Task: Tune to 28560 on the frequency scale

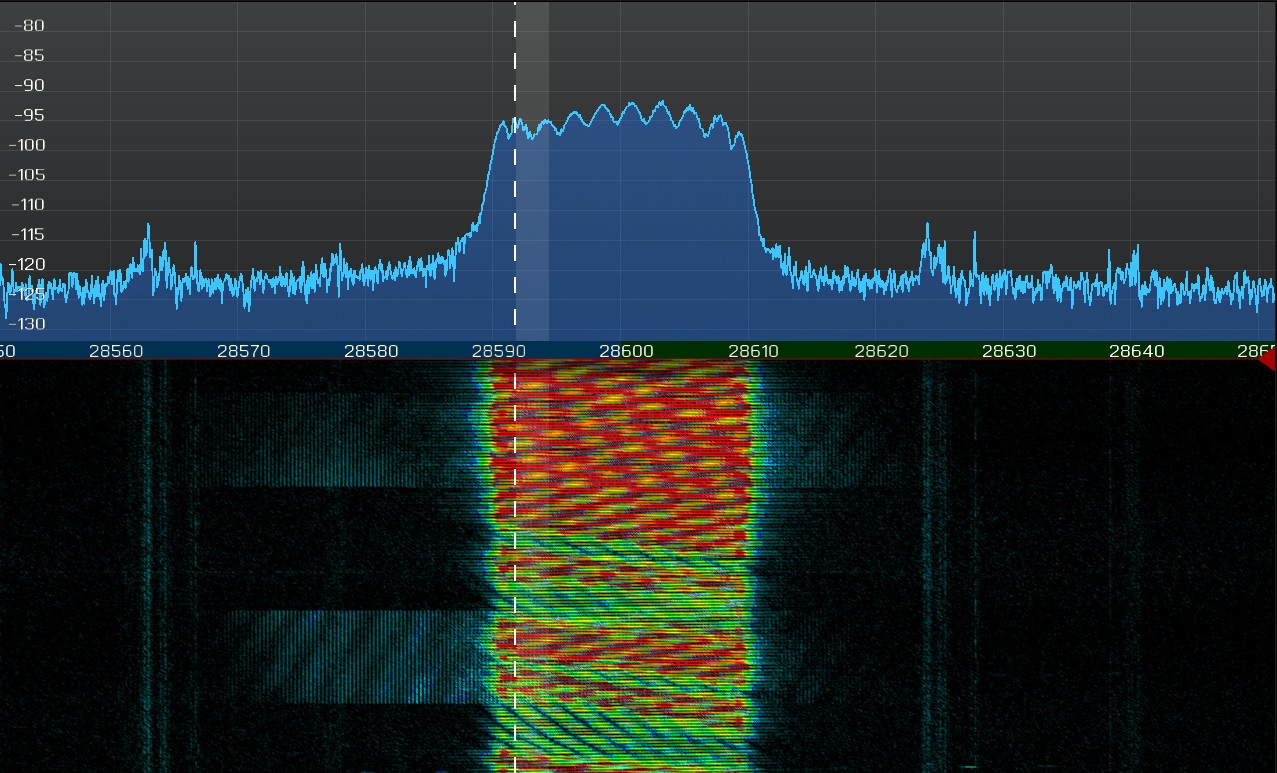Action: coord(116,351)
